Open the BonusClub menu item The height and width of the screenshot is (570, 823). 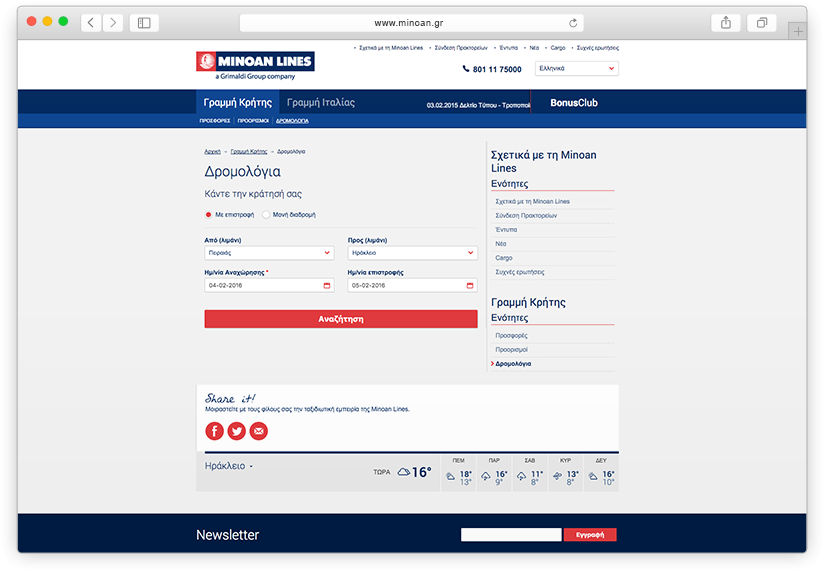[574, 103]
